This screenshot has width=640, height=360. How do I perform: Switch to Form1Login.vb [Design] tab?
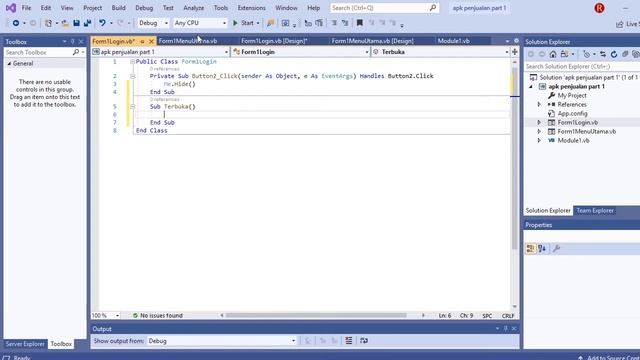(x=274, y=41)
